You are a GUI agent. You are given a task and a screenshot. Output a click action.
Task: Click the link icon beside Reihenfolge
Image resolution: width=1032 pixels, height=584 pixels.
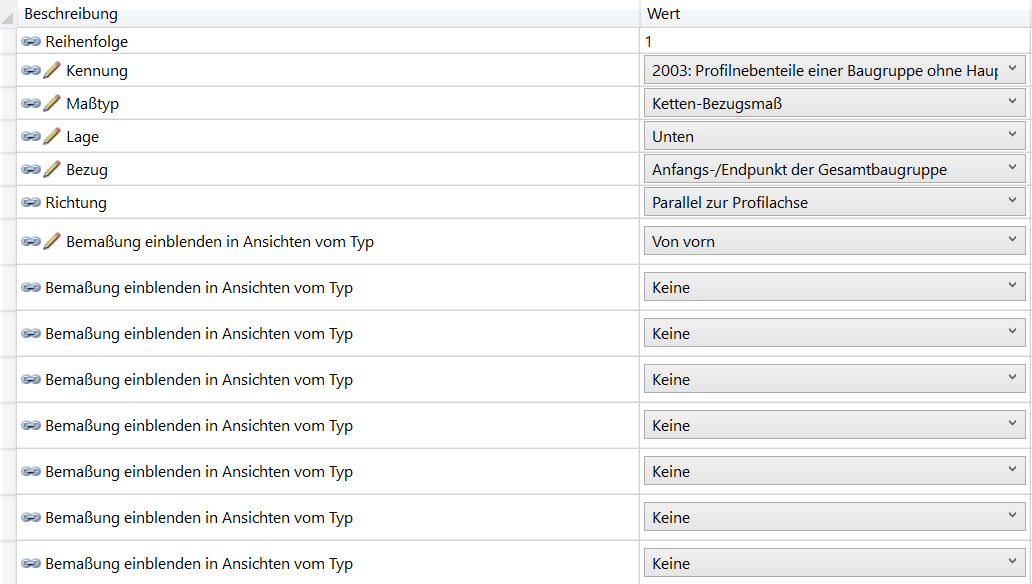tap(30, 41)
